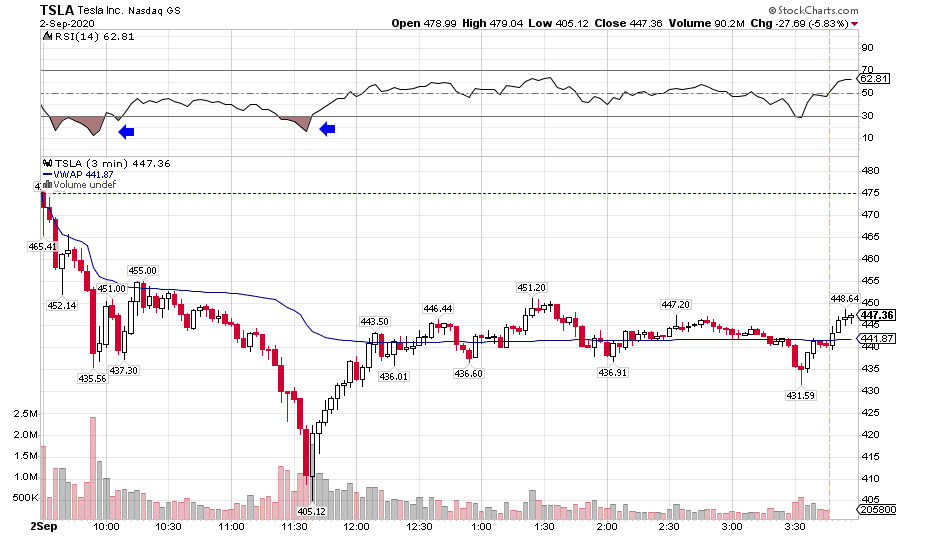The image size is (930, 540).
Task: Click the 436.91 price annotation
Action: (x=613, y=373)
